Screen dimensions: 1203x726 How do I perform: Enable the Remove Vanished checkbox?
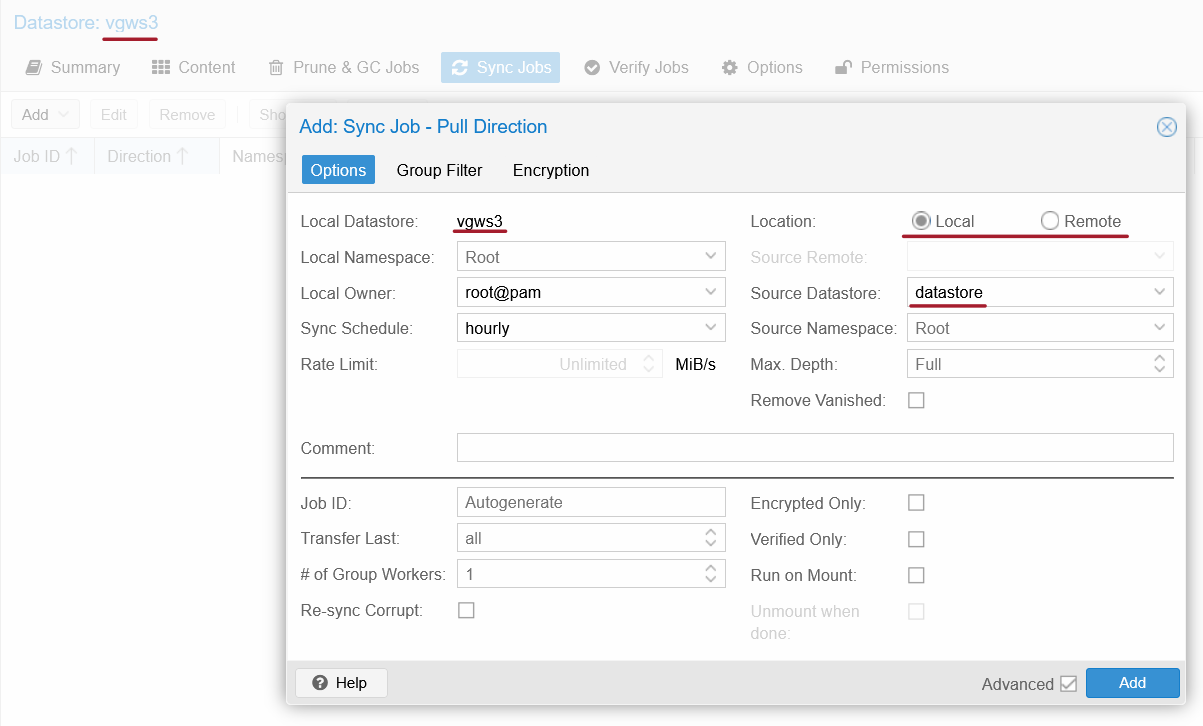[916, 400]
